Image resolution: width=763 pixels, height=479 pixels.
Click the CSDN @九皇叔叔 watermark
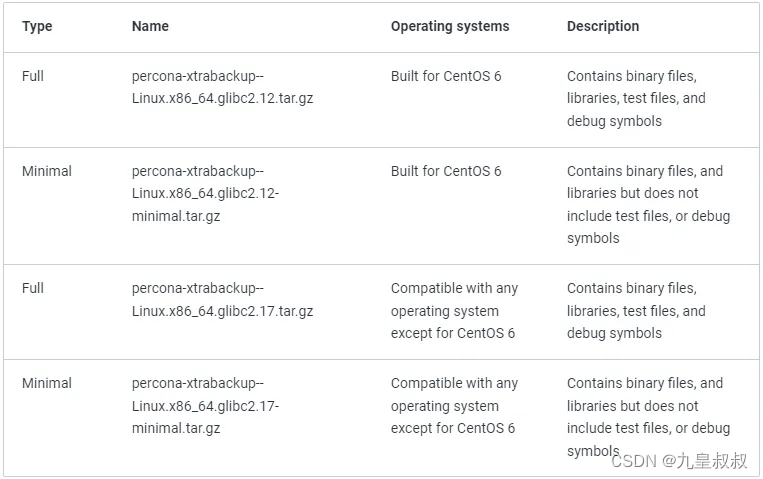(x=678, y=461)
